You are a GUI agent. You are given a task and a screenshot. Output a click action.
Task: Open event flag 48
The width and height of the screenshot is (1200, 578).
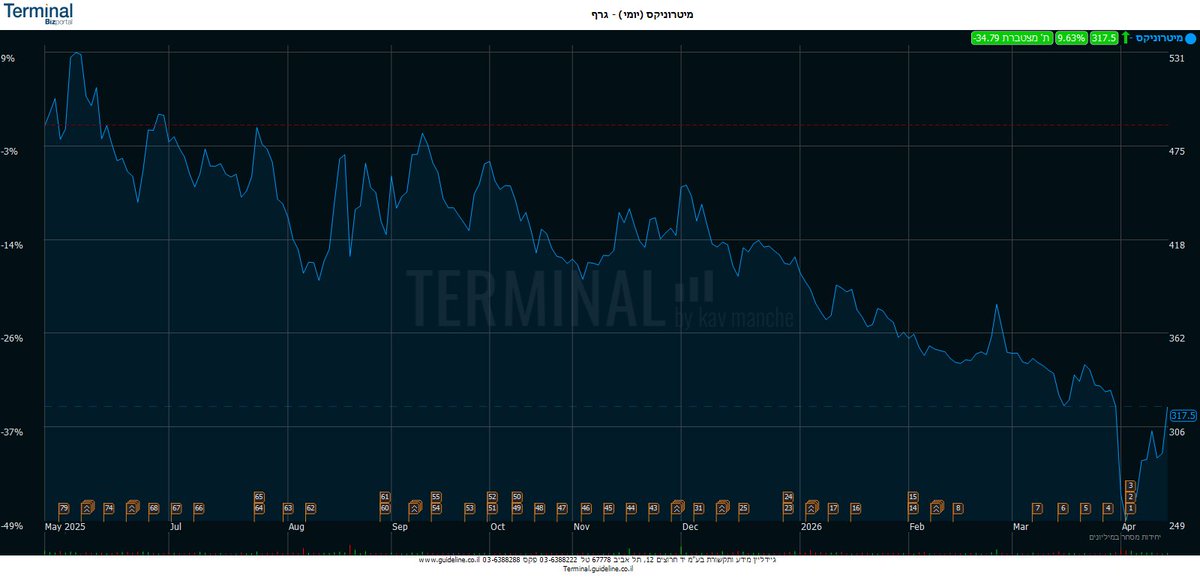coord(540,508)
